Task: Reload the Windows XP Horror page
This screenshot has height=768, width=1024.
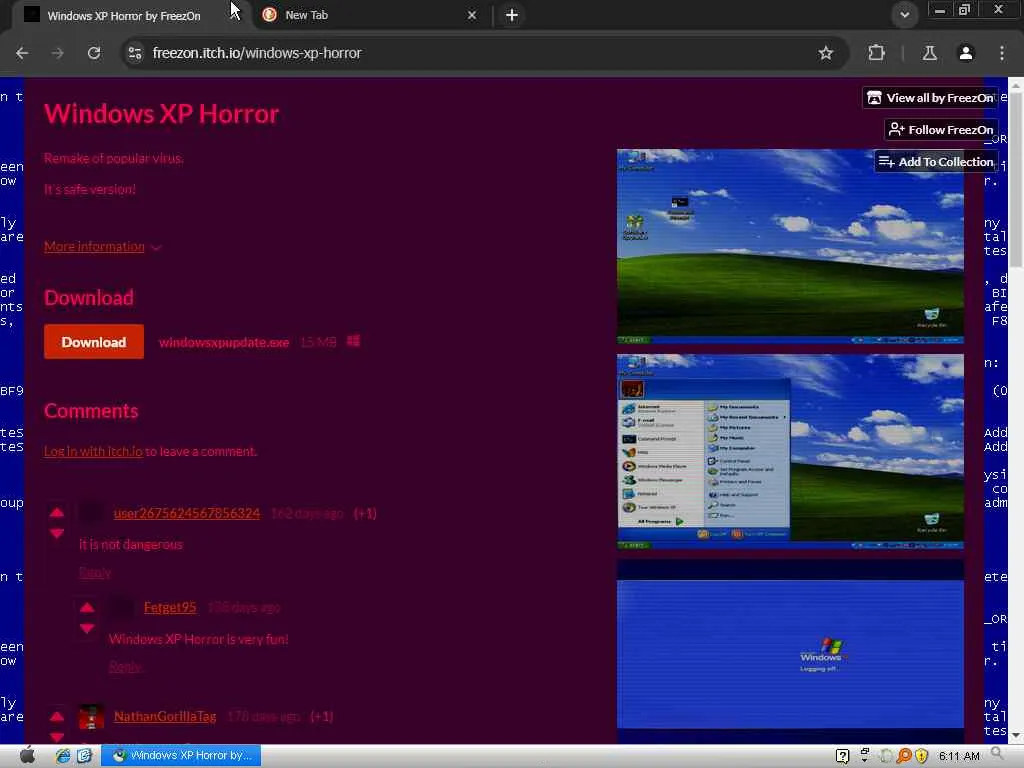Action: pos(94,54)
